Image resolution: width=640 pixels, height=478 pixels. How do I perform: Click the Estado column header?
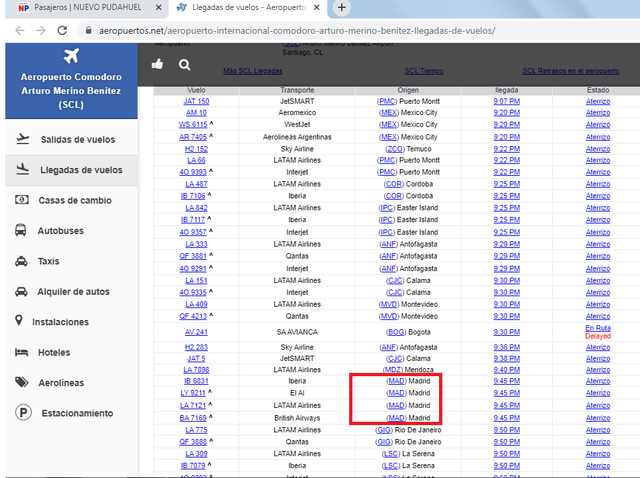click(x=598, y=90)
